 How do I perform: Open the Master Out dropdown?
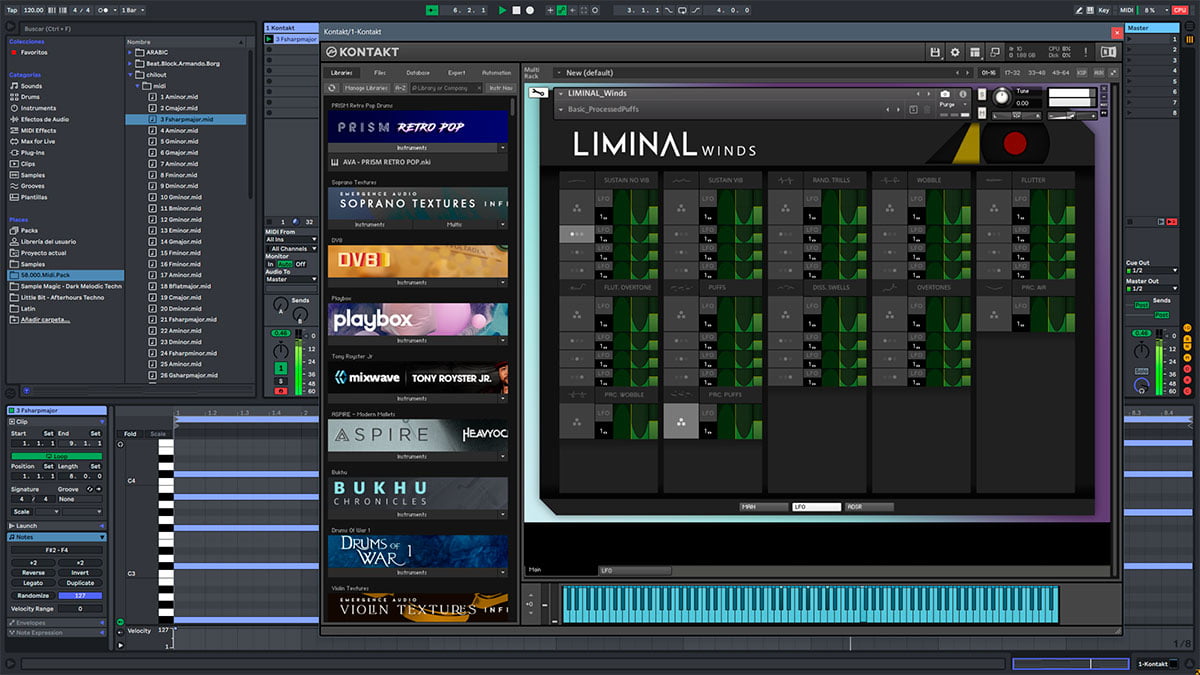[x=1150, y=289]
